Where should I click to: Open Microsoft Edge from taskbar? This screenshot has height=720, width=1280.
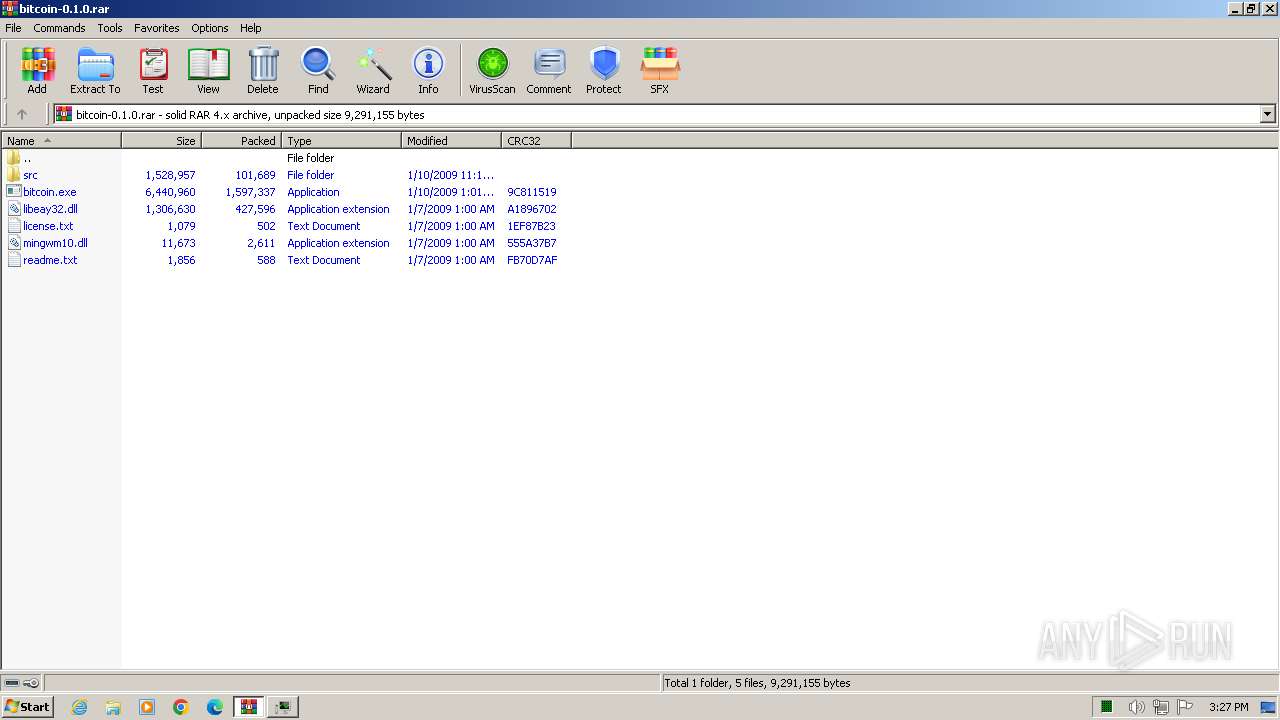coord(215,707)
